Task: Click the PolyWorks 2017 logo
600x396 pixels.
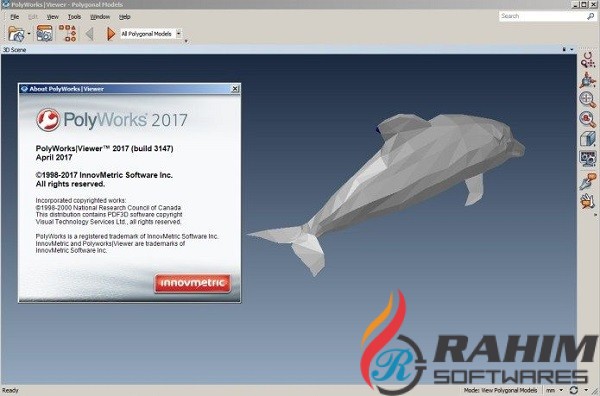Action: click(112, 120)
